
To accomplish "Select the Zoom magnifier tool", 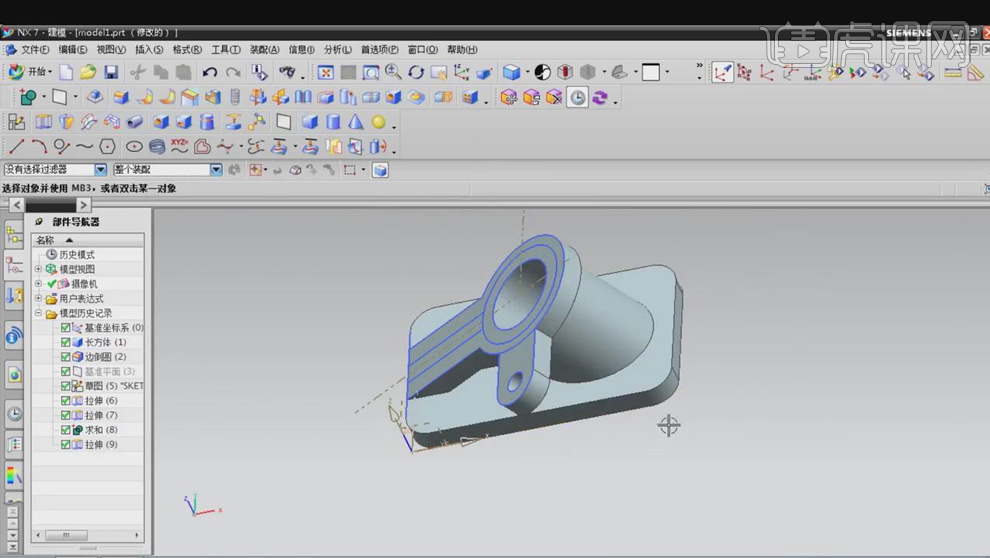I will click(393, 72).
